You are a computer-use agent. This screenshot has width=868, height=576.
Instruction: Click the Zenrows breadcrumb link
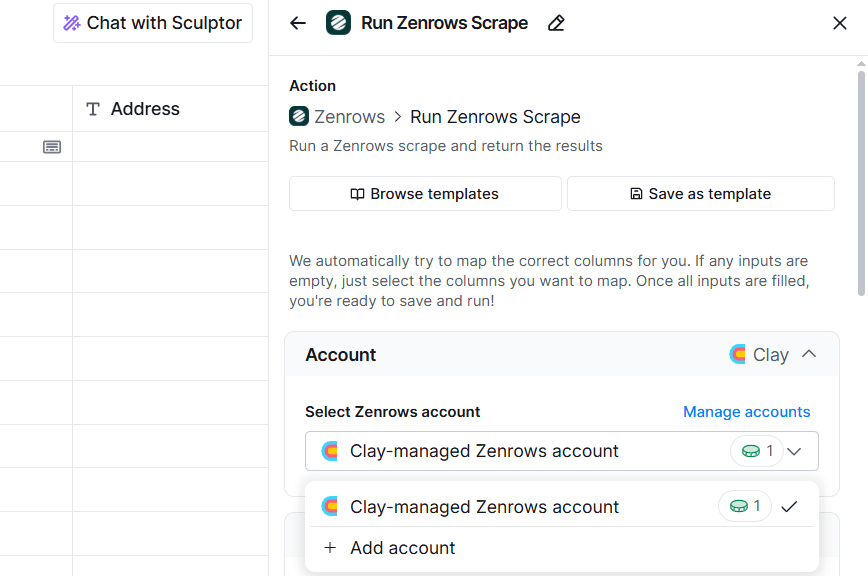pos(349,117)
